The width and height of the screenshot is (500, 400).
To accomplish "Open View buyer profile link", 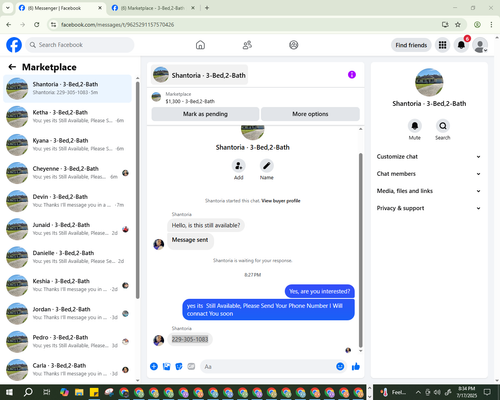I will coord(281,201).
